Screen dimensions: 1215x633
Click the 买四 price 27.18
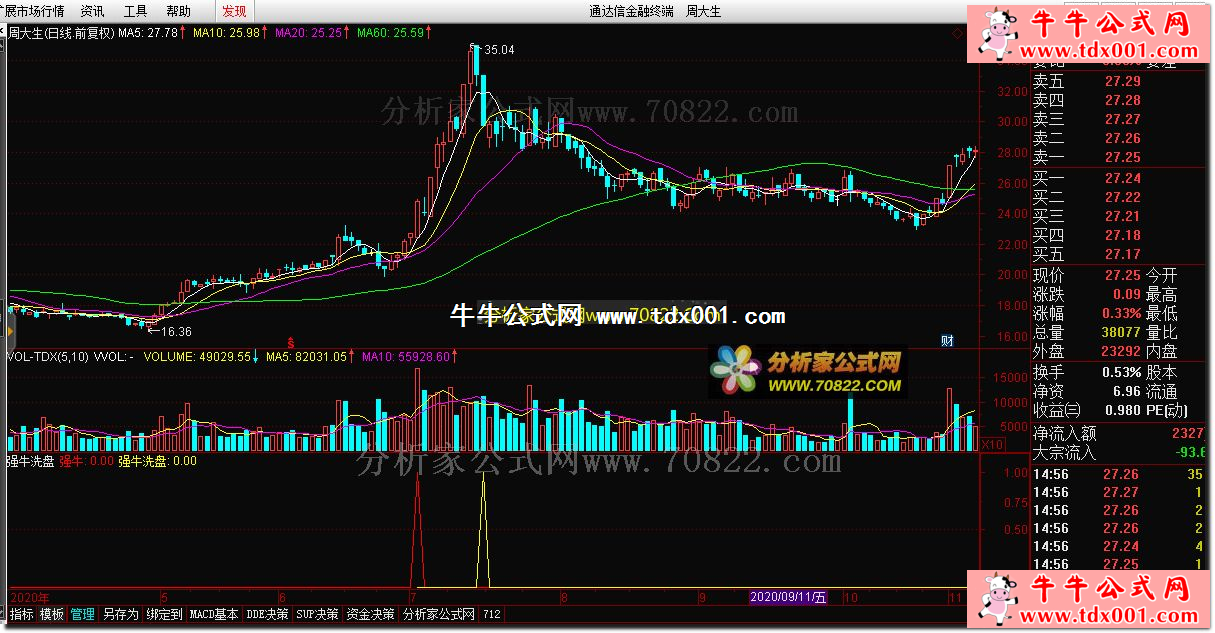[x=1122, y=235]
